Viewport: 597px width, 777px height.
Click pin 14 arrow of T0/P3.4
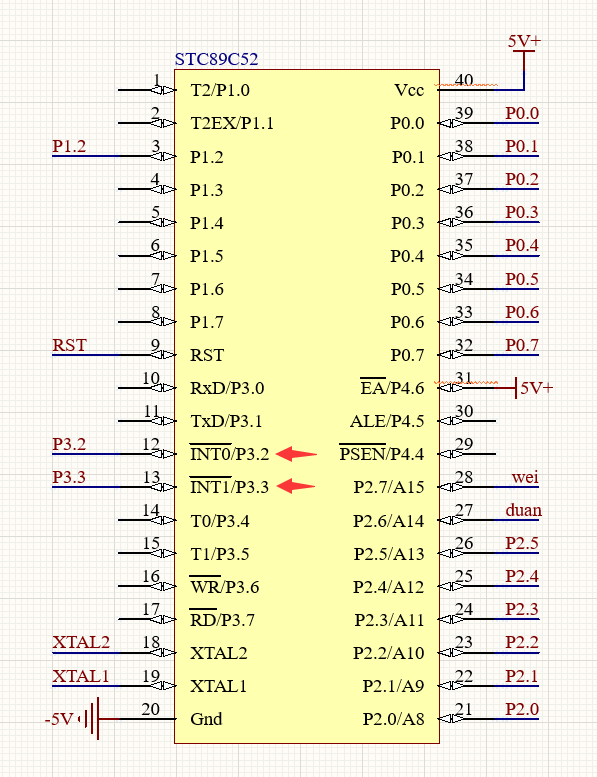[x=163, y=520]
